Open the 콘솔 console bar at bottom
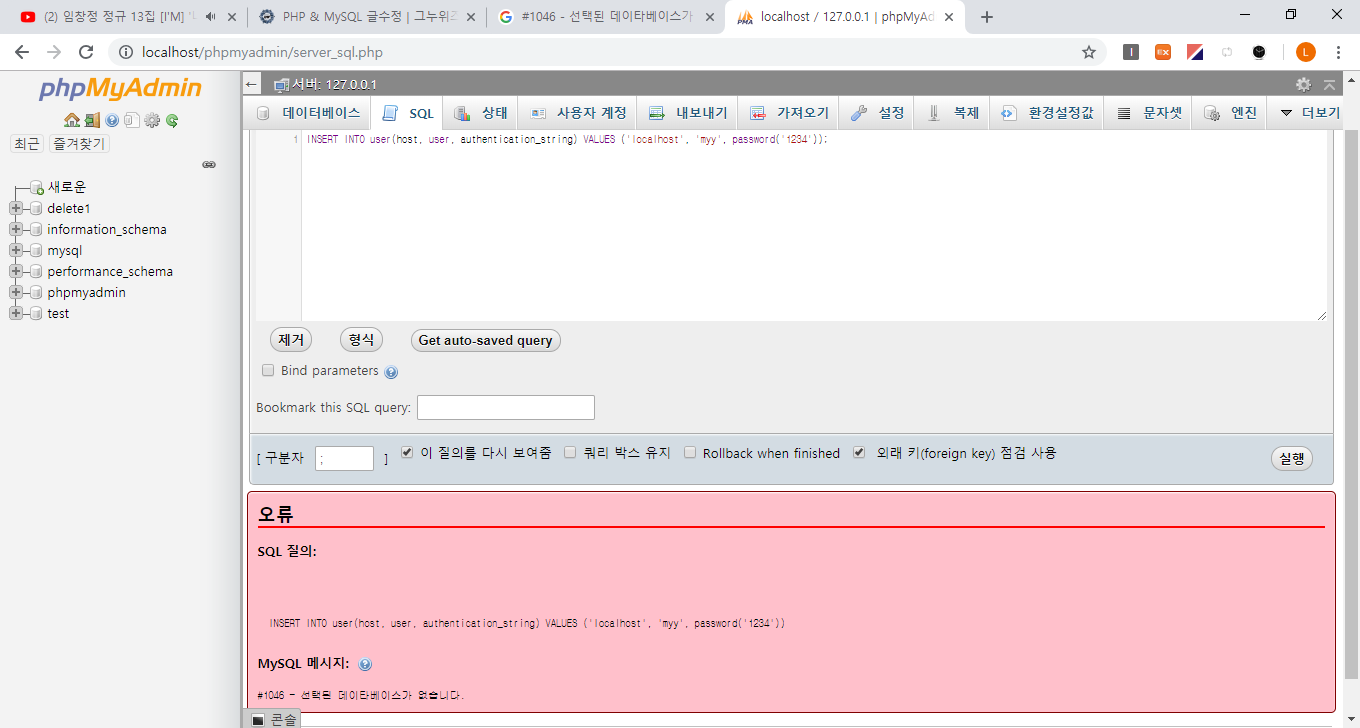 pos(274,719)
